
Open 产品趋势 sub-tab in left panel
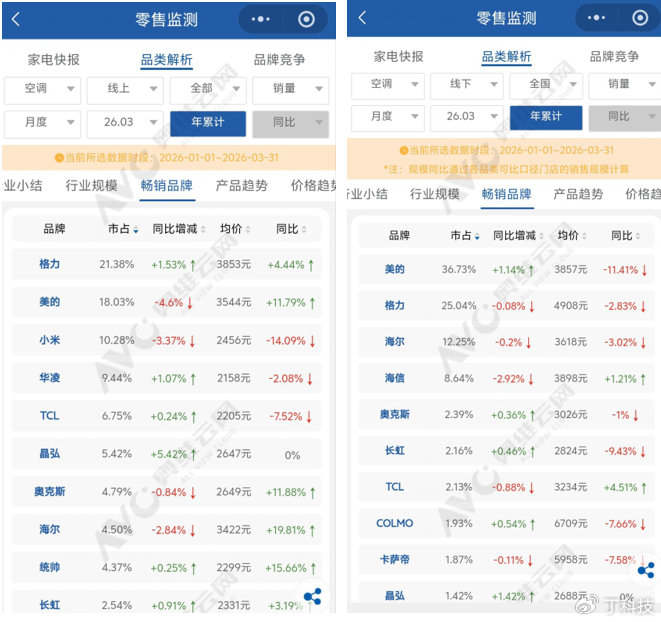241,186
